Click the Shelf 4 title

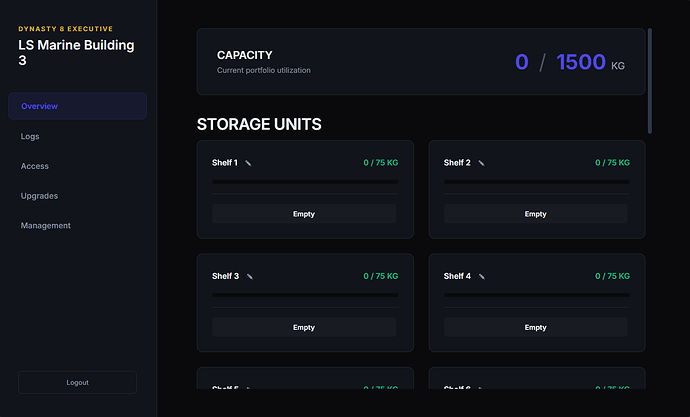pos(457,276)
